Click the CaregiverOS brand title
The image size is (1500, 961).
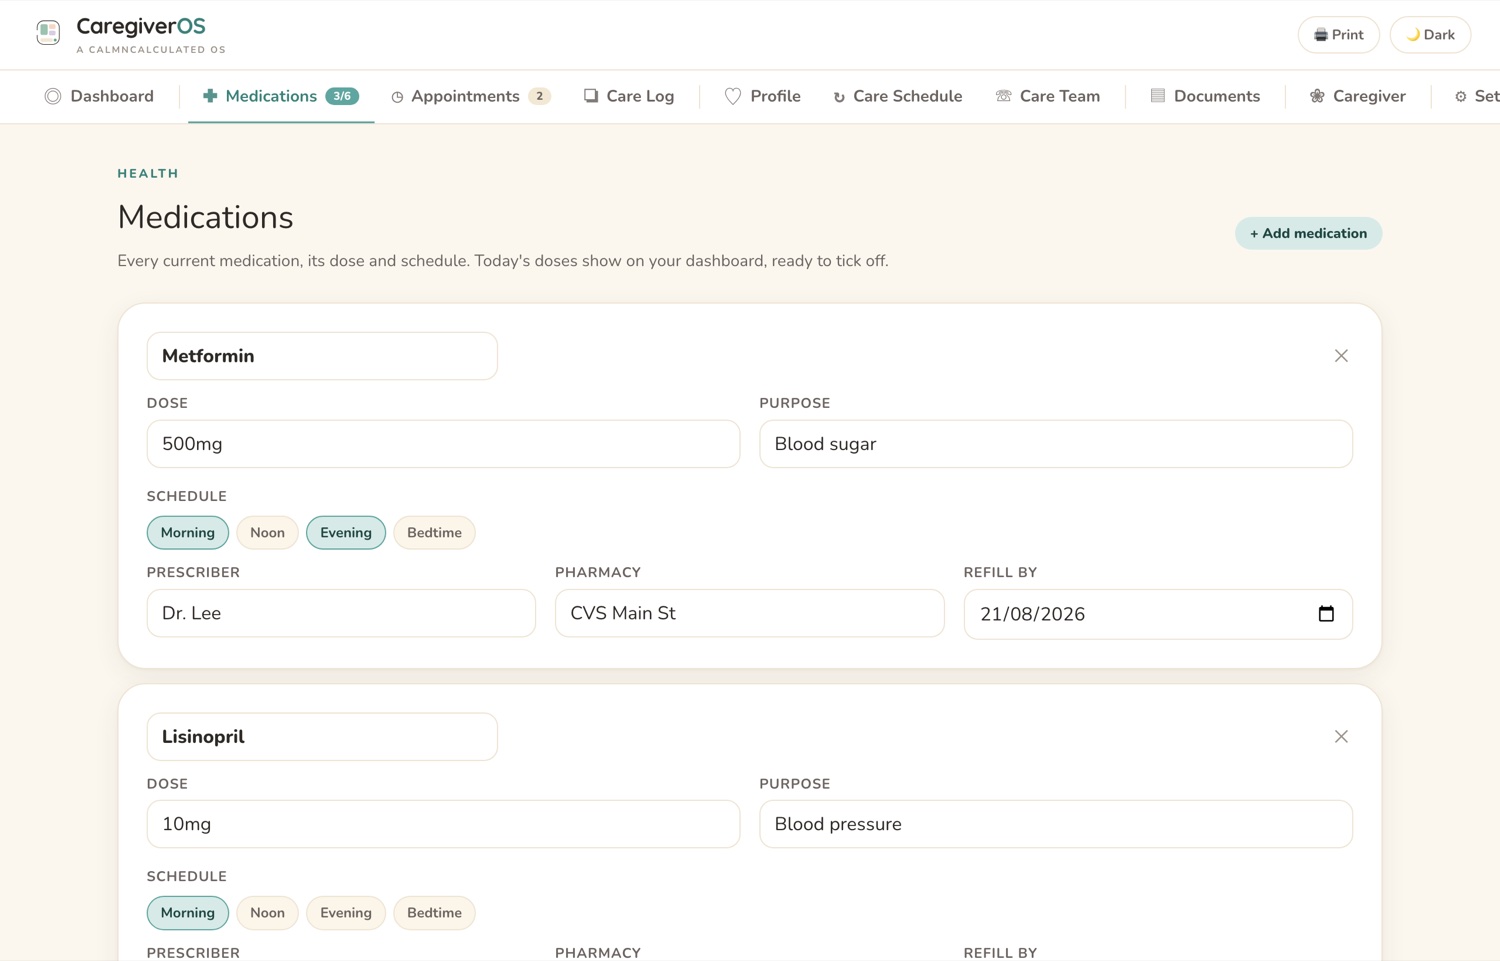click(x=141, y=26)
